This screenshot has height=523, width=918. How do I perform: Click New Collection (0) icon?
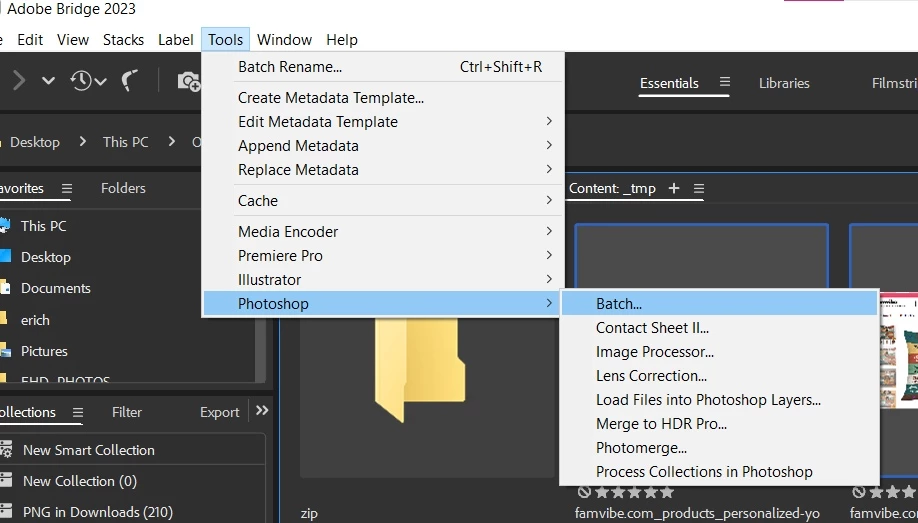pyautogui.click(x=6, y=481)
